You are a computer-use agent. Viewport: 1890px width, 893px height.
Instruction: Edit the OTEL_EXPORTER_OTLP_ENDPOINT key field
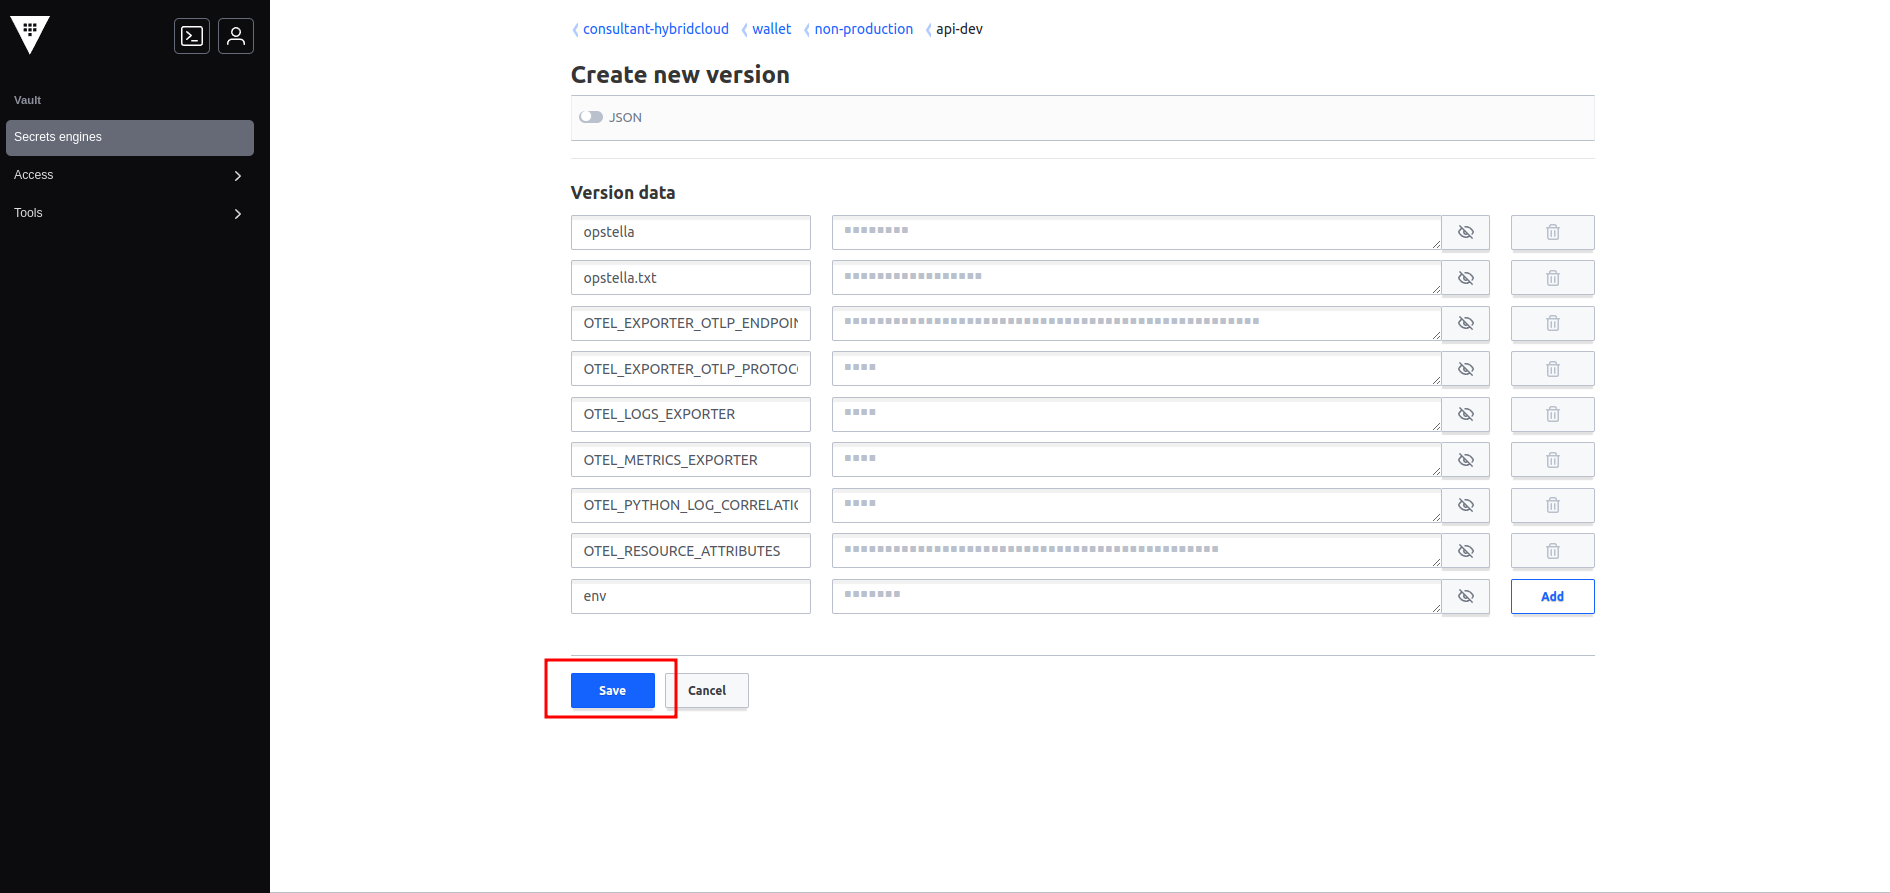click(x=691, y=323)
